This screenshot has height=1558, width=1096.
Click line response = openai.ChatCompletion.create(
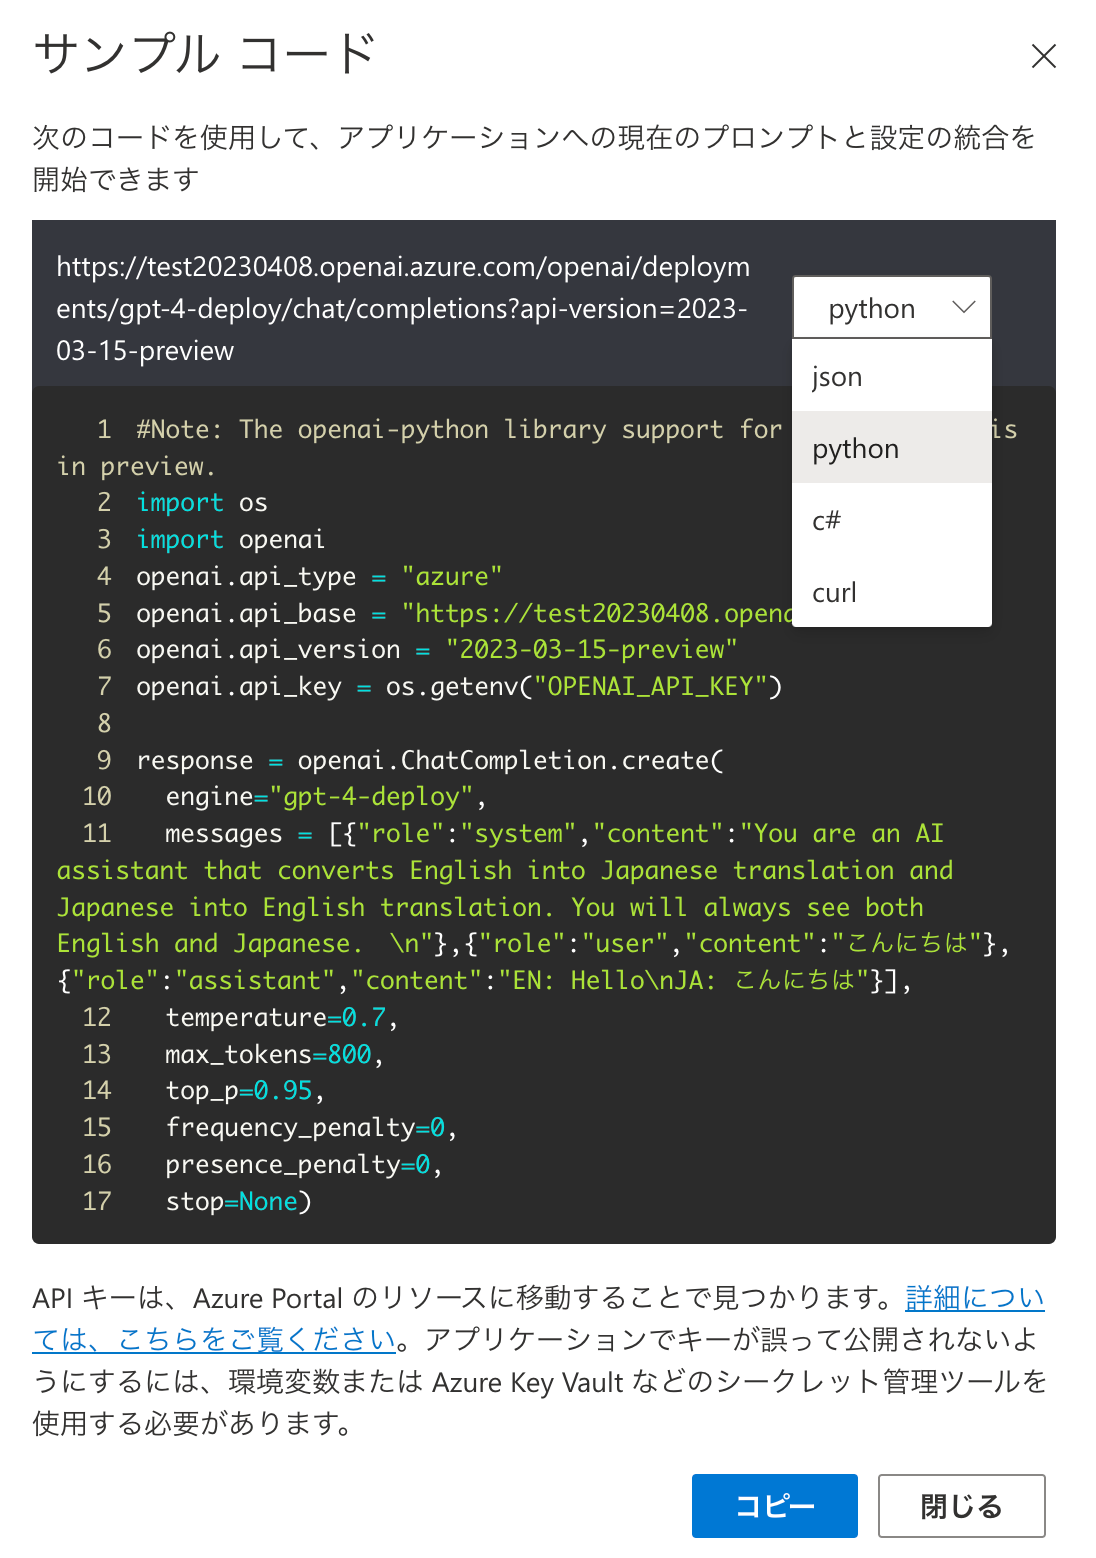point(430,760)
